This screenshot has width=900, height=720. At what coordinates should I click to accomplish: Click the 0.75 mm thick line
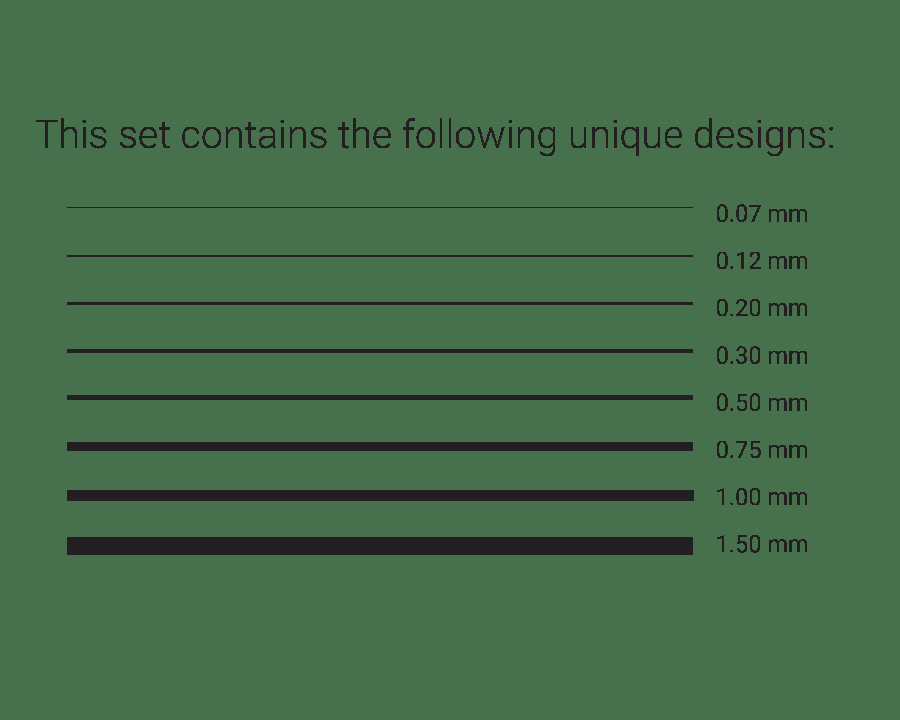pos(380,446)
